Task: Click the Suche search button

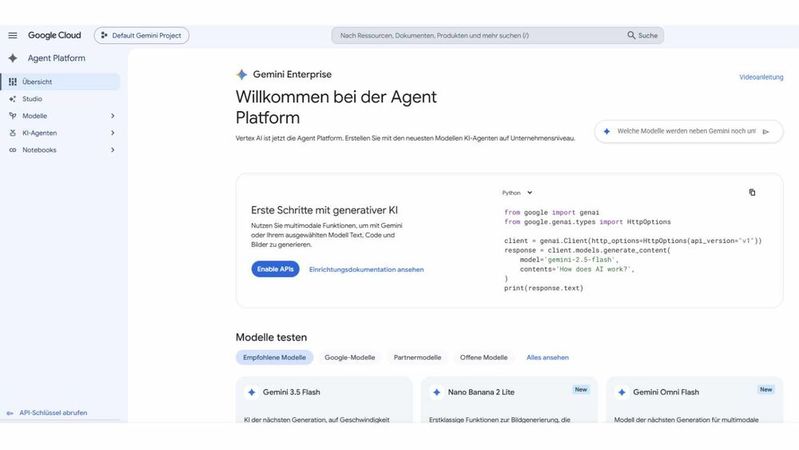Action: pos(642,36)
